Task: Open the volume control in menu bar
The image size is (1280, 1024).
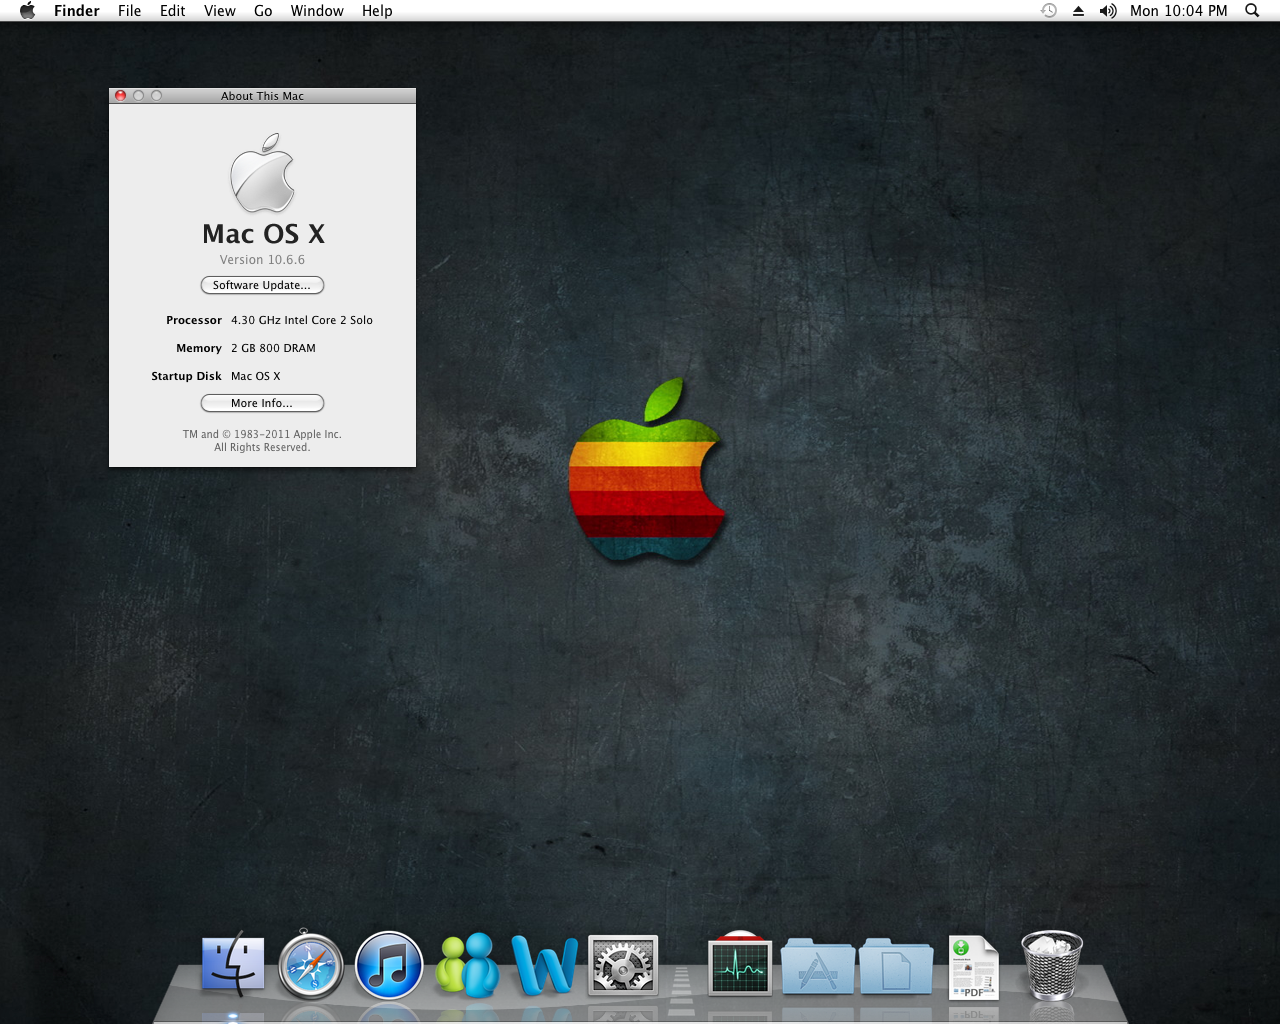Action: click(x=1108, y=10)
